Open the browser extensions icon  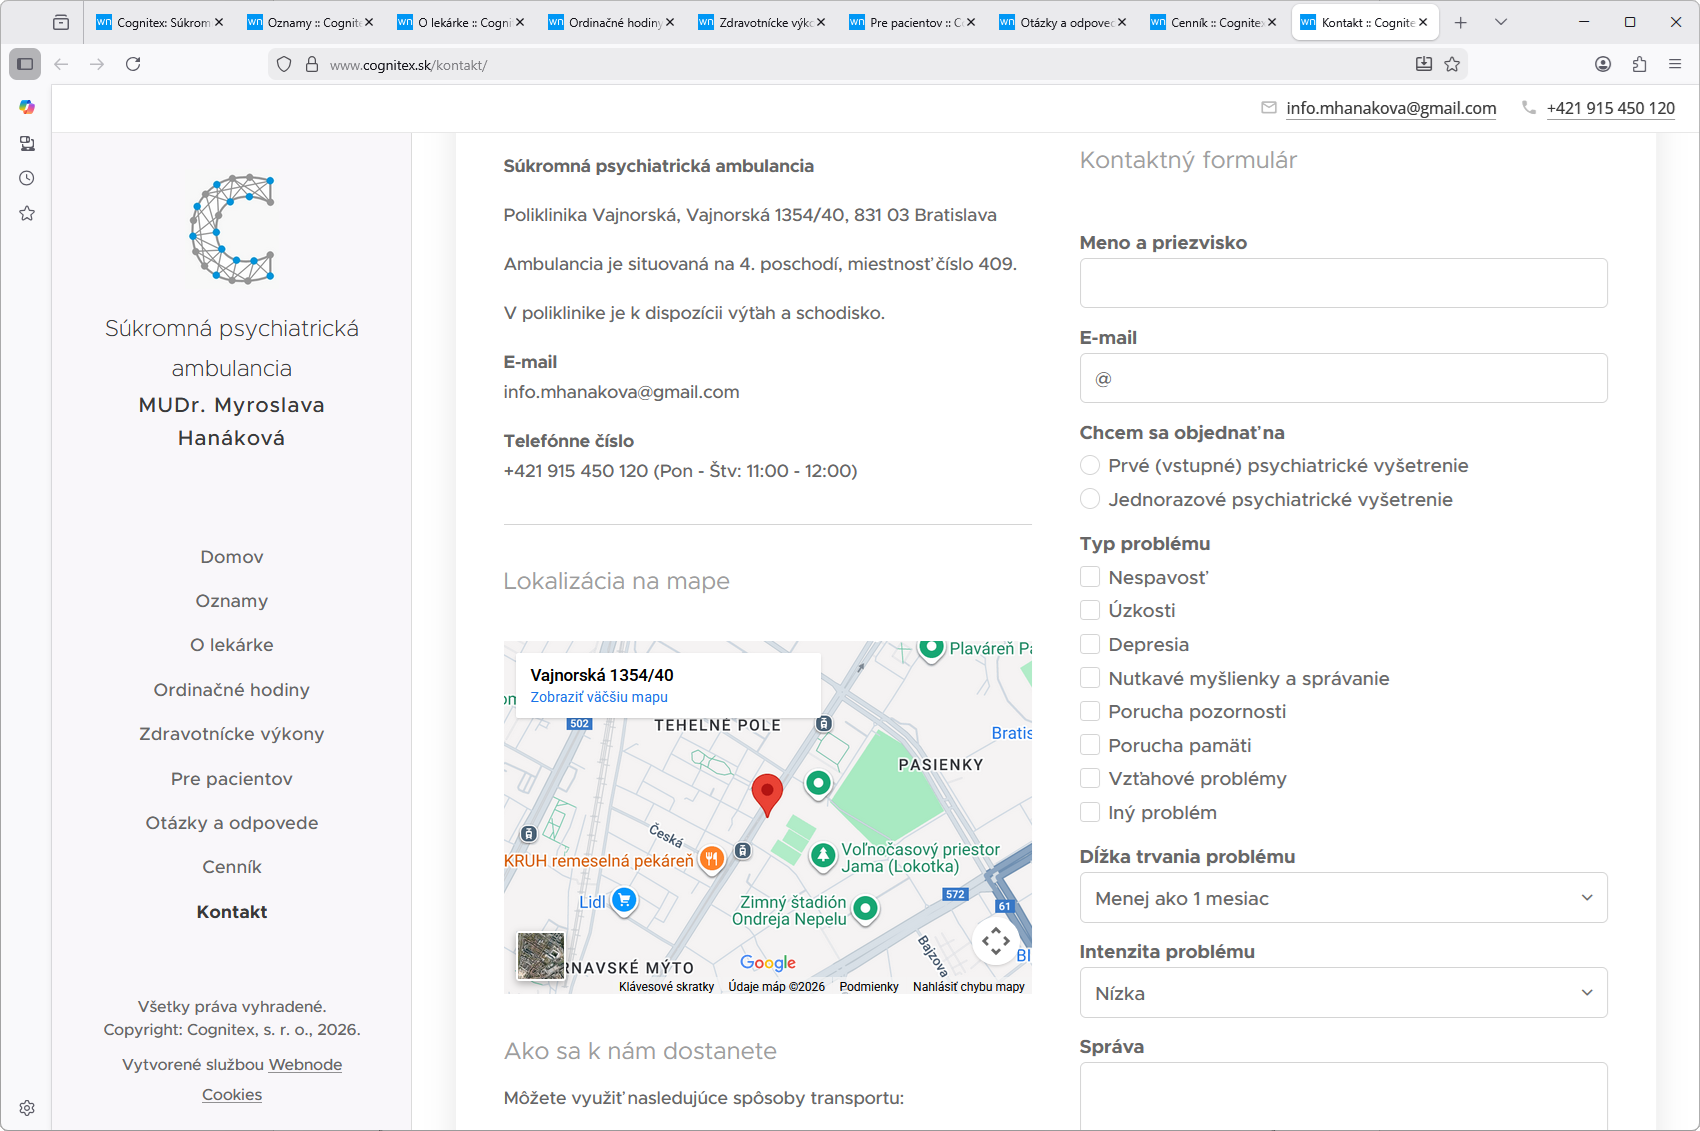coord(1639,64)
